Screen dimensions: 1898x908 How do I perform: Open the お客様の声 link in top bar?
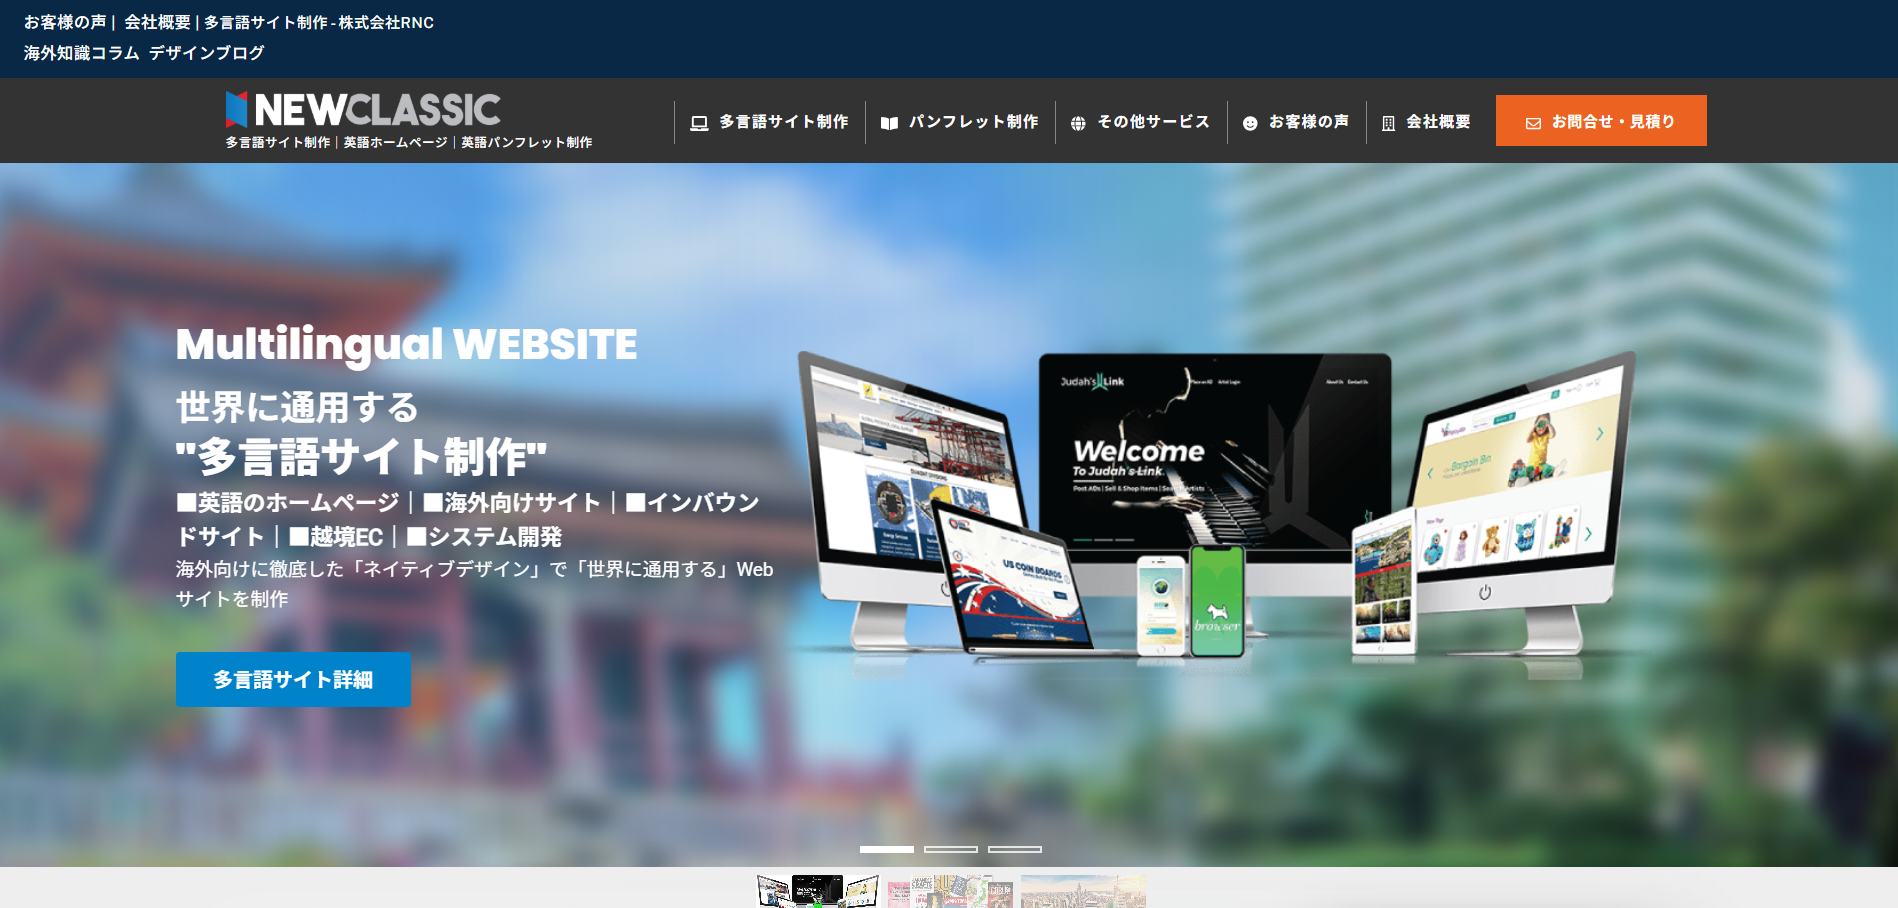point(65,22)
